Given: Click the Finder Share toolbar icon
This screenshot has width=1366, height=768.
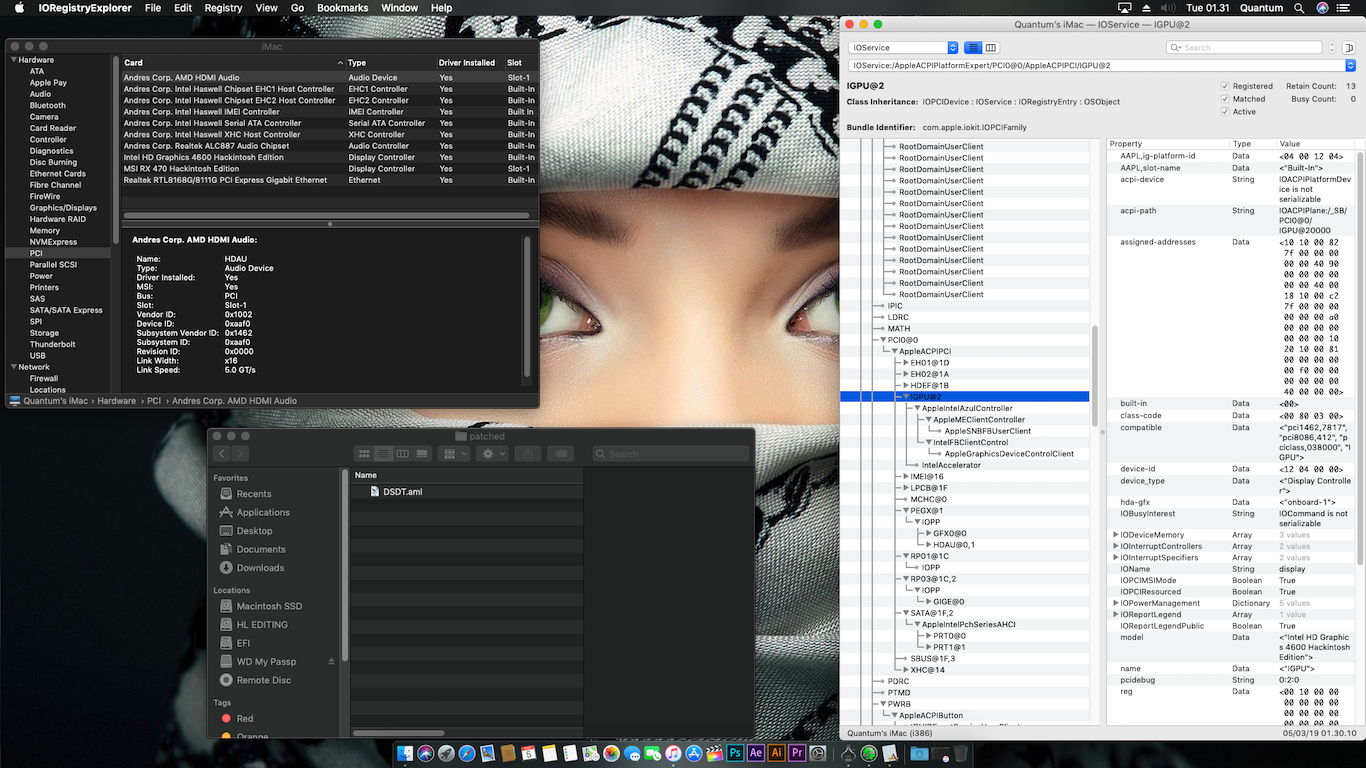Looking at the screenshot, I should tap(527, 454).
